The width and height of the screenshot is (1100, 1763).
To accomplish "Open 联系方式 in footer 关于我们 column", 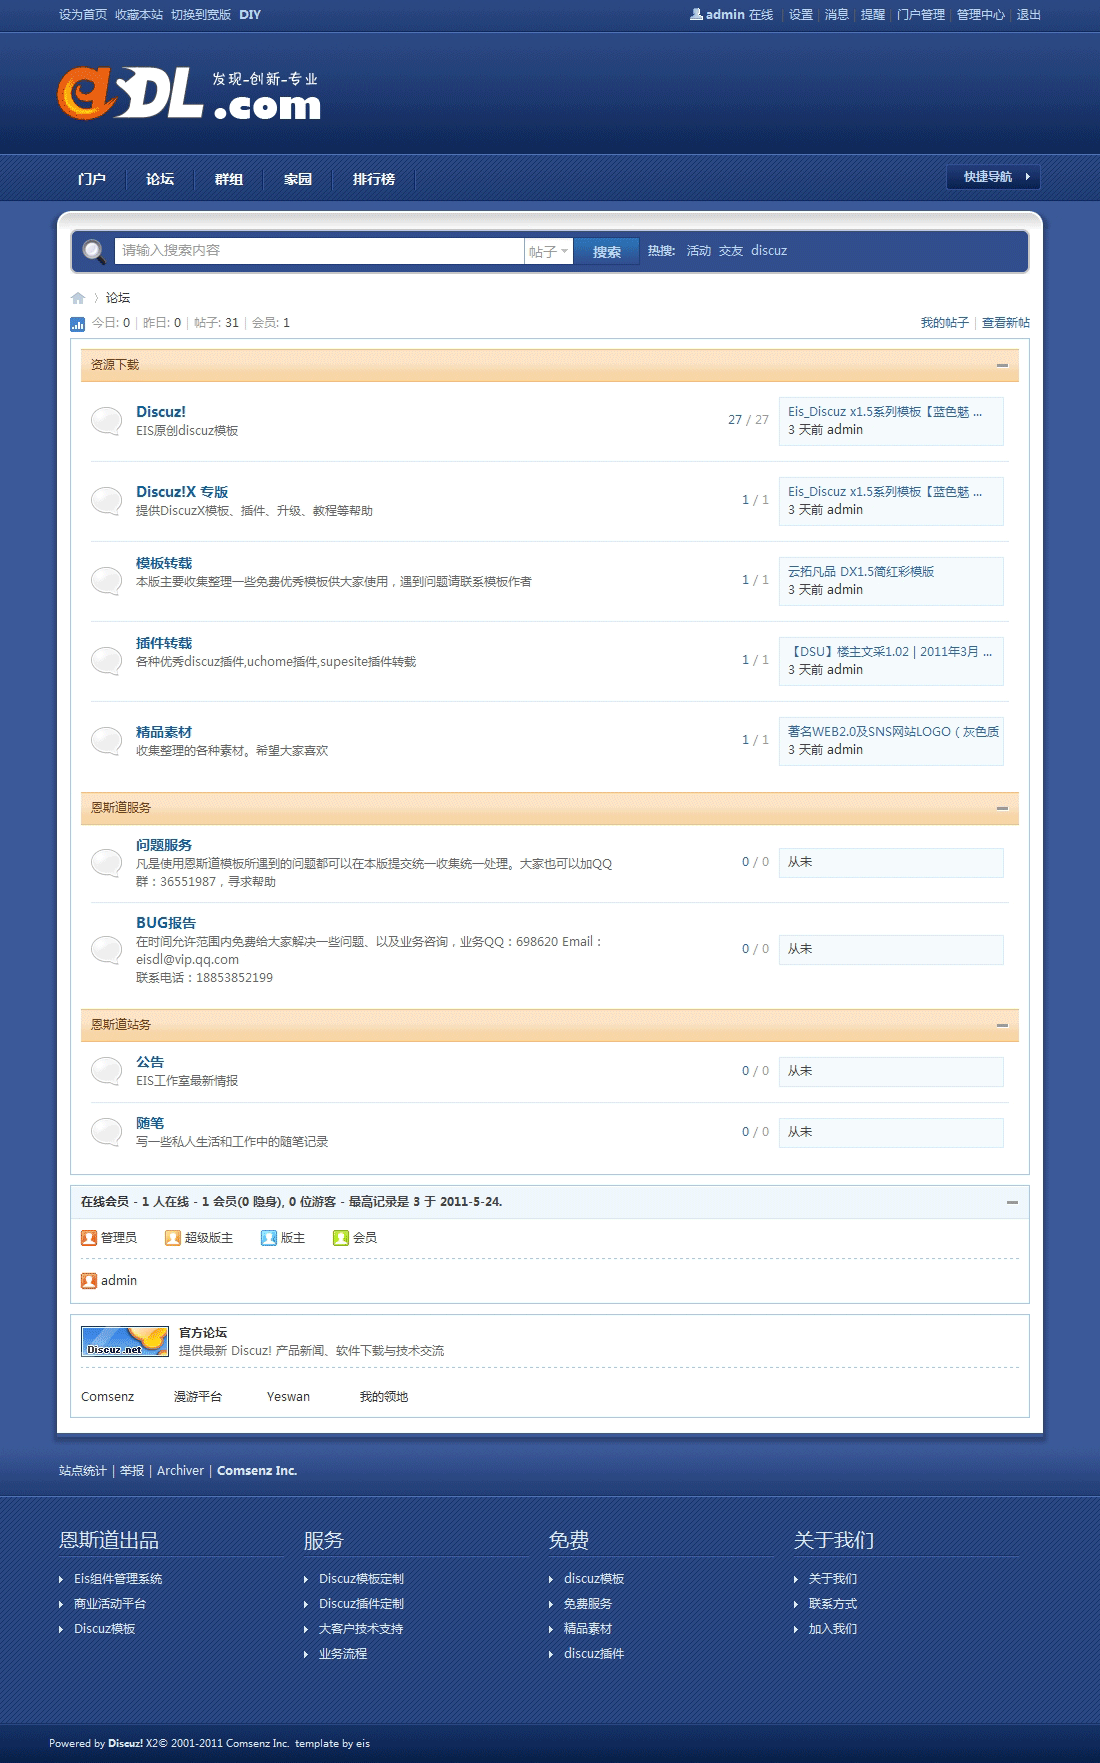I will pos(833,1604).
